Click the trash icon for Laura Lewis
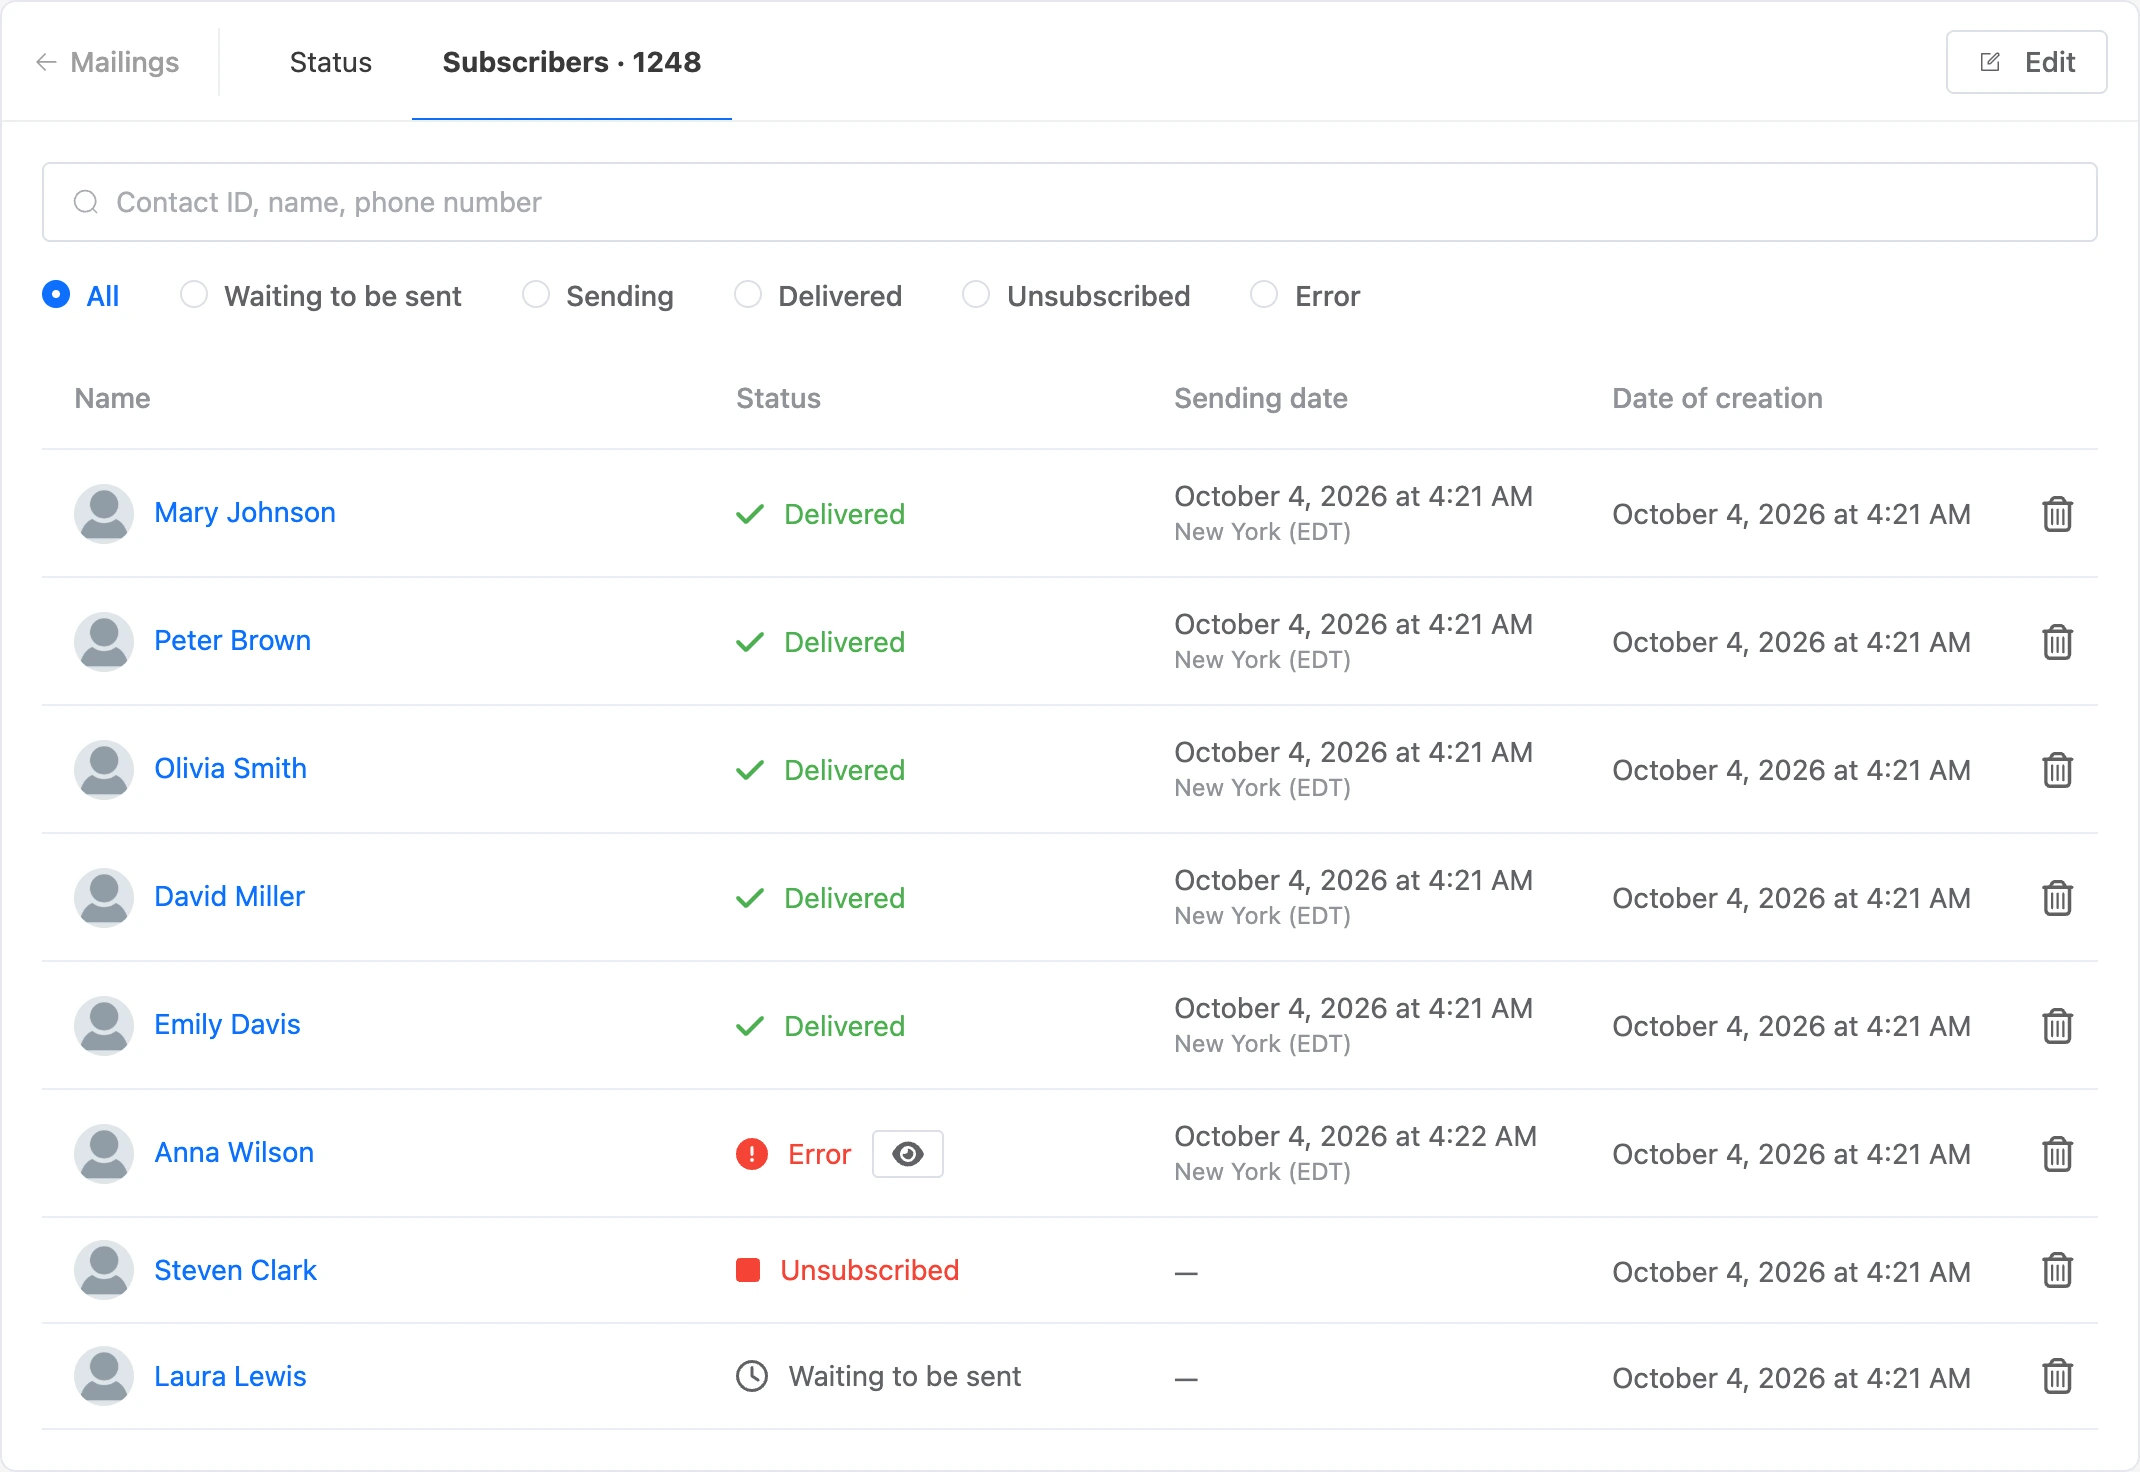2140x1472 pixels. pyautogui.click(x=2057, y=1376)
